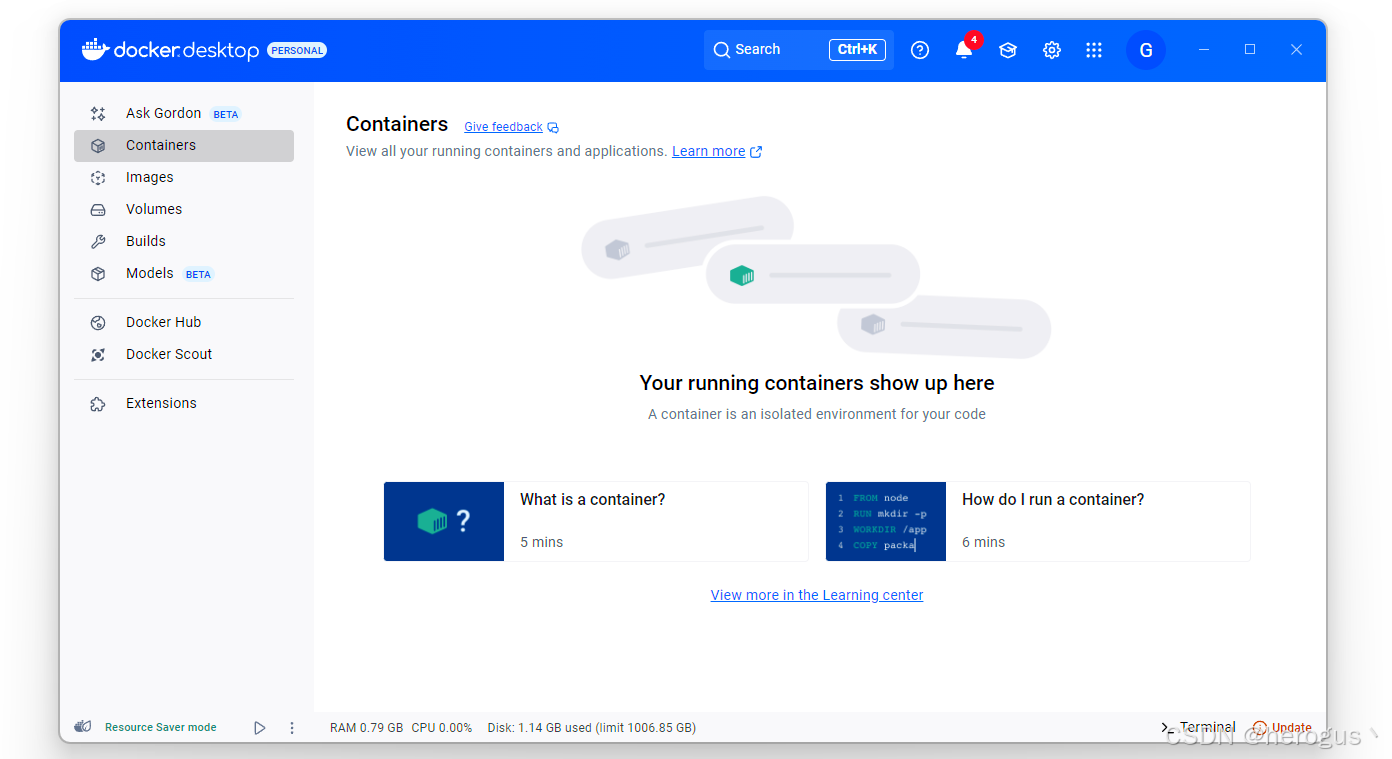Click the Disk 1.14 GB used readout
Image resolution: width=1392 pixels, height=759 pixels.
[x=592, y=728]
